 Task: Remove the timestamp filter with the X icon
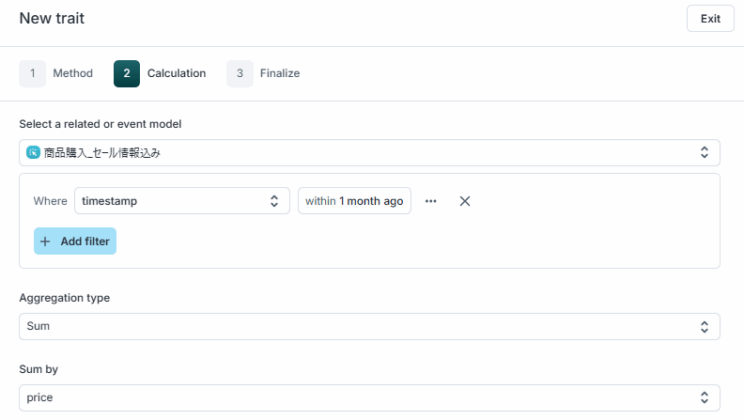[465, 201]
